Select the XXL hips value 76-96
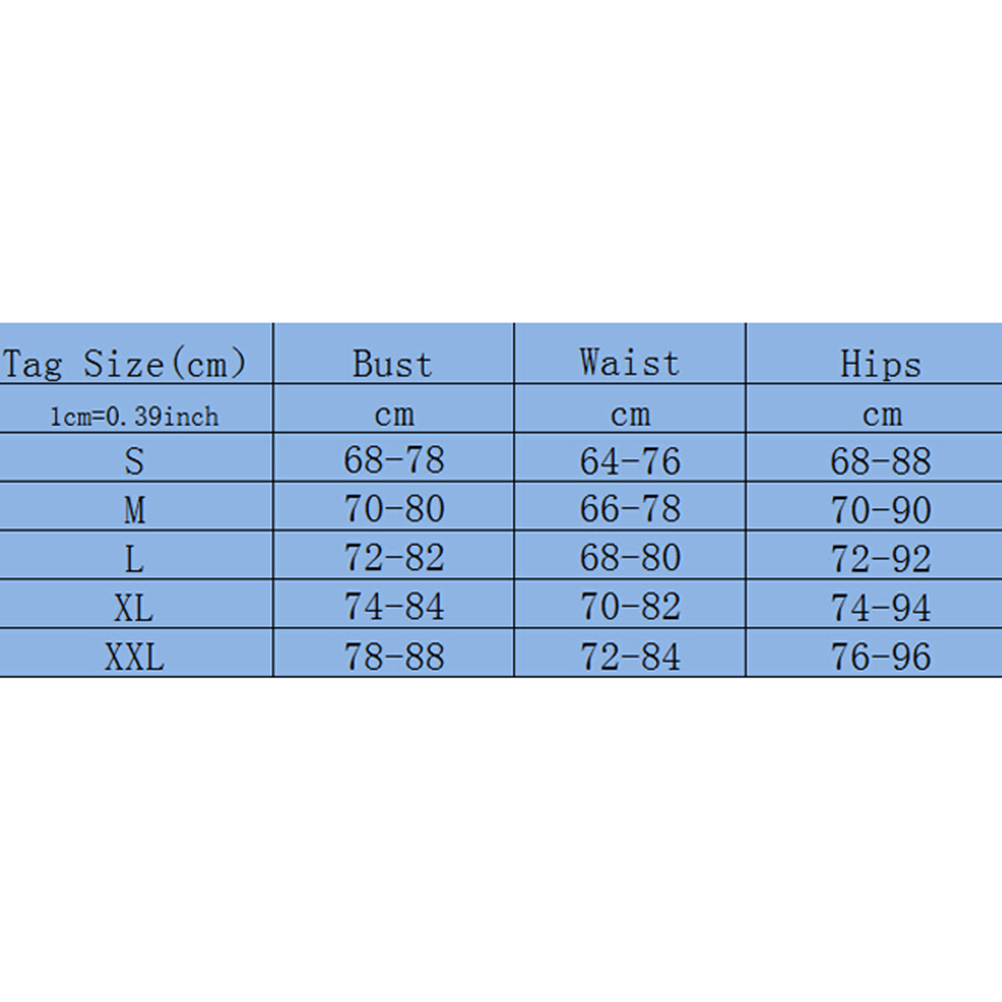Viewport: 1002px width, 1002px height. [x=881, y=656]
